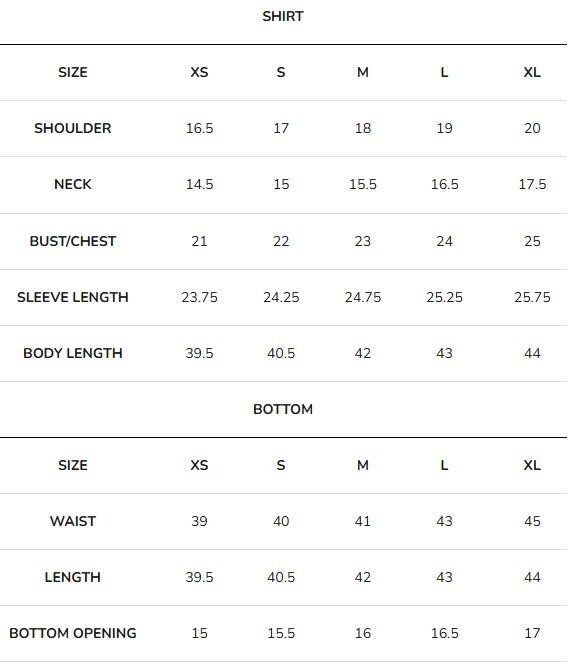The image size is (569, 666).
Task: Select shirt body length value 40.5
Action: click(281, 353)
